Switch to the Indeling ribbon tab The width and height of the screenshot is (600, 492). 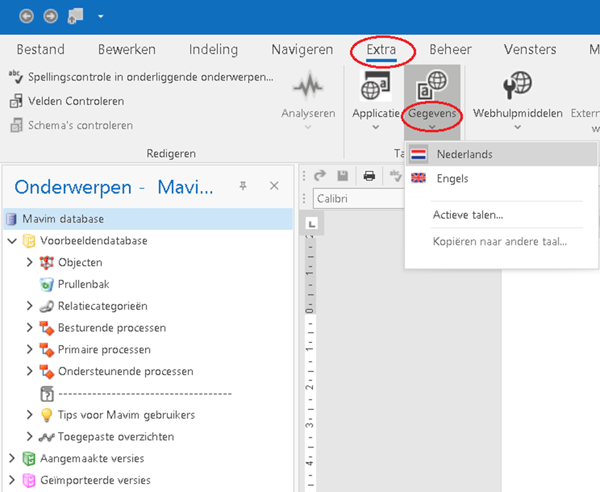(x=213, y=50)
